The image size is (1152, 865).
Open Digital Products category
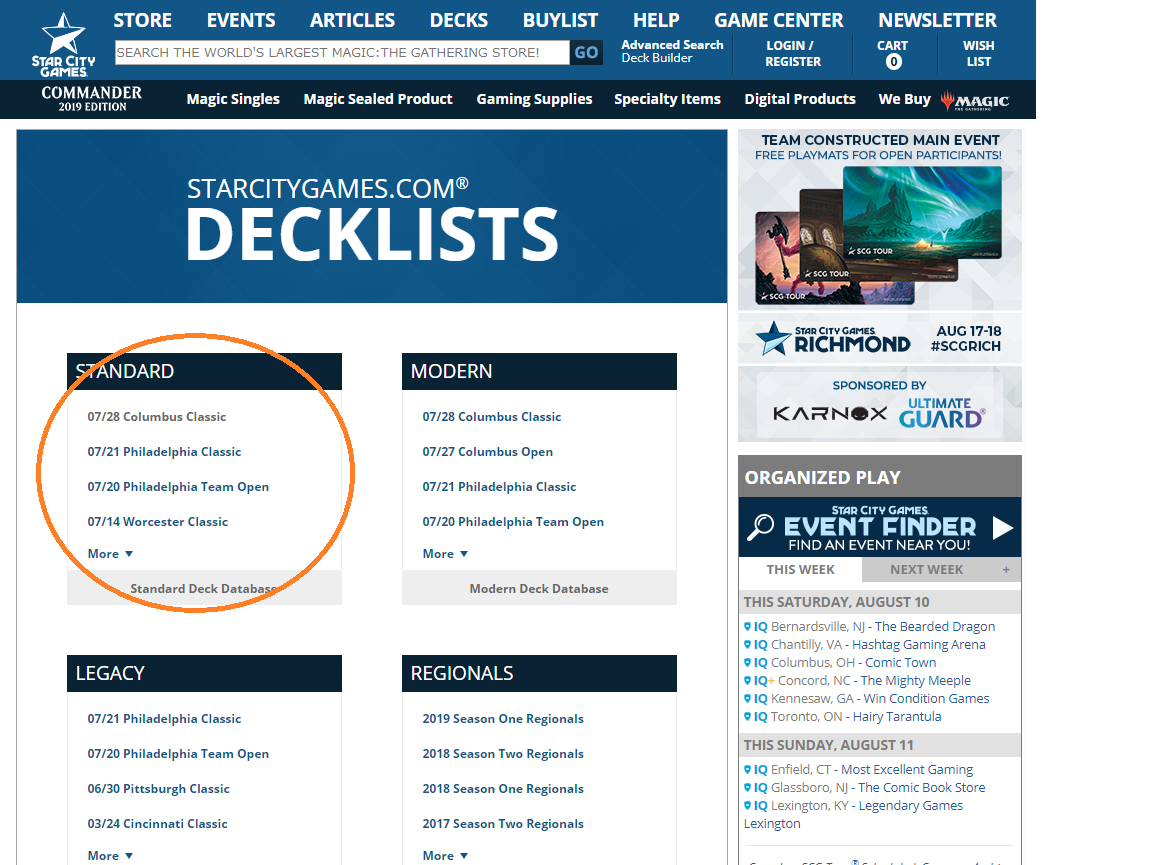click(x=800, y=99)
